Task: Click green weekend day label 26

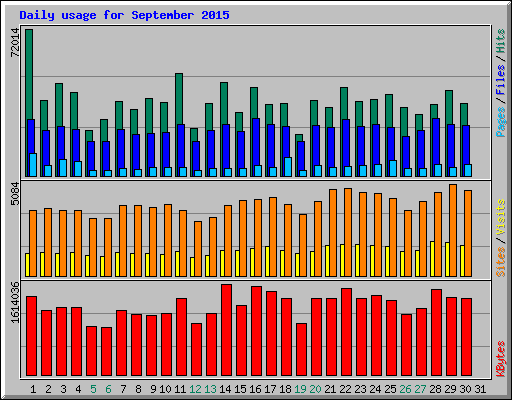Action: point(405,389)
